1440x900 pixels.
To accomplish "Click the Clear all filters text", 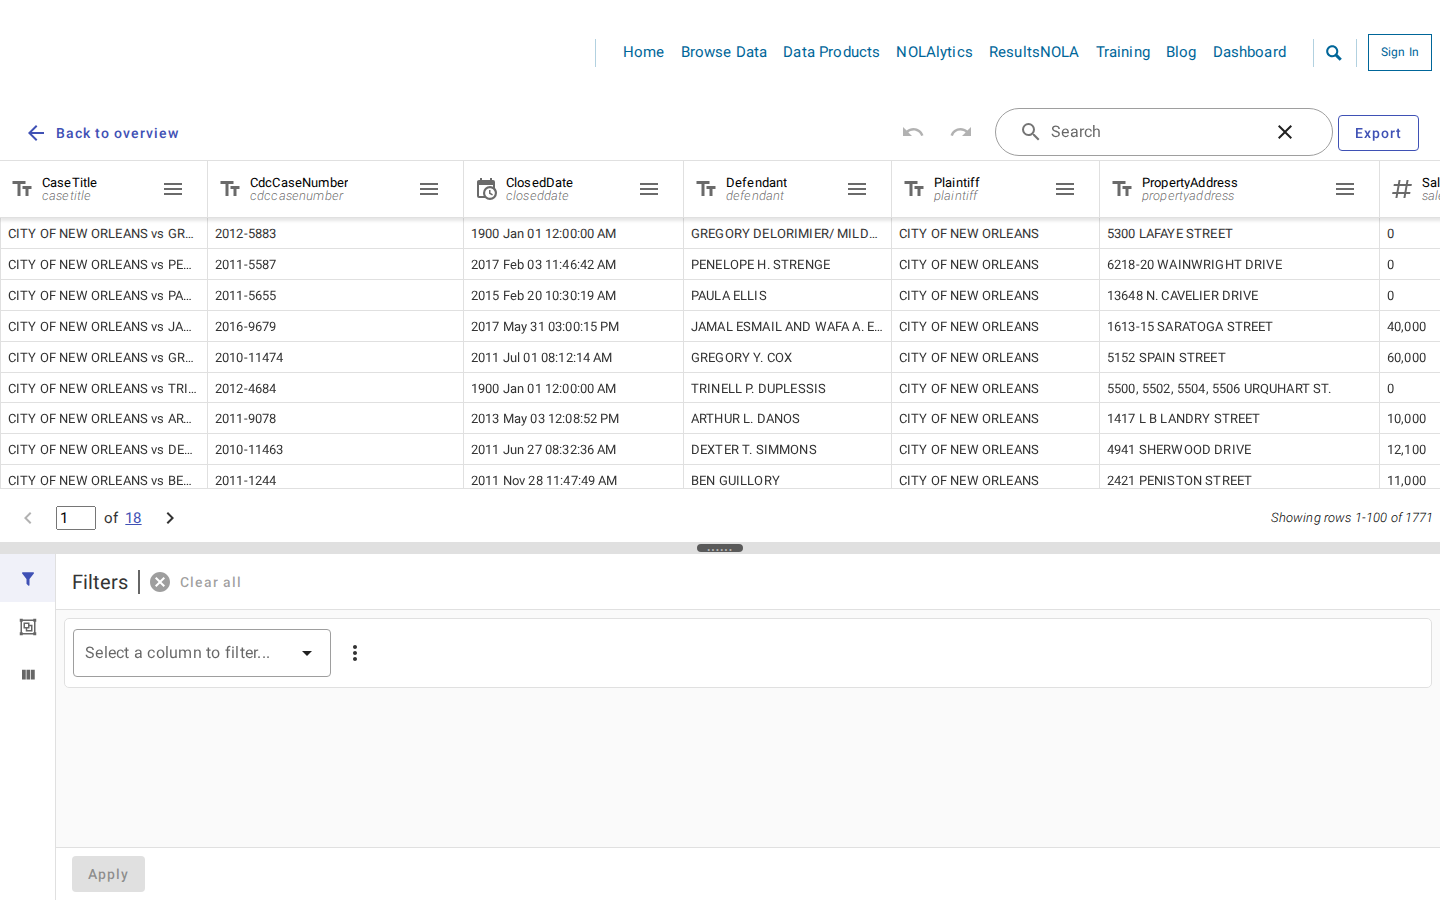I will coord(210,582).
